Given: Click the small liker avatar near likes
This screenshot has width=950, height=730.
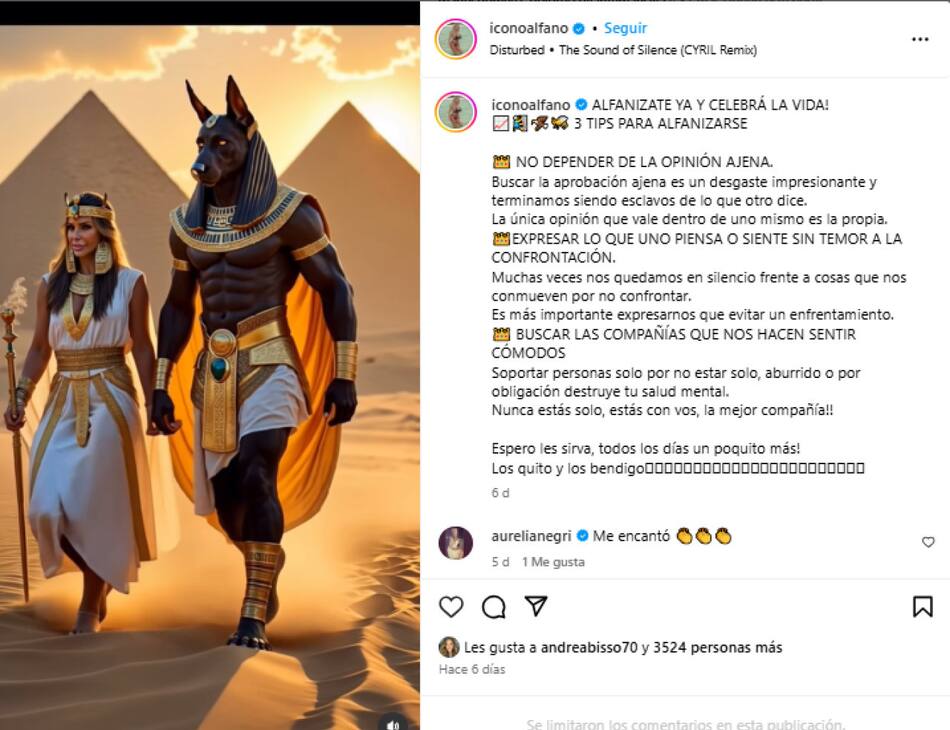Looking at the screenshot, I should [449, 648].
